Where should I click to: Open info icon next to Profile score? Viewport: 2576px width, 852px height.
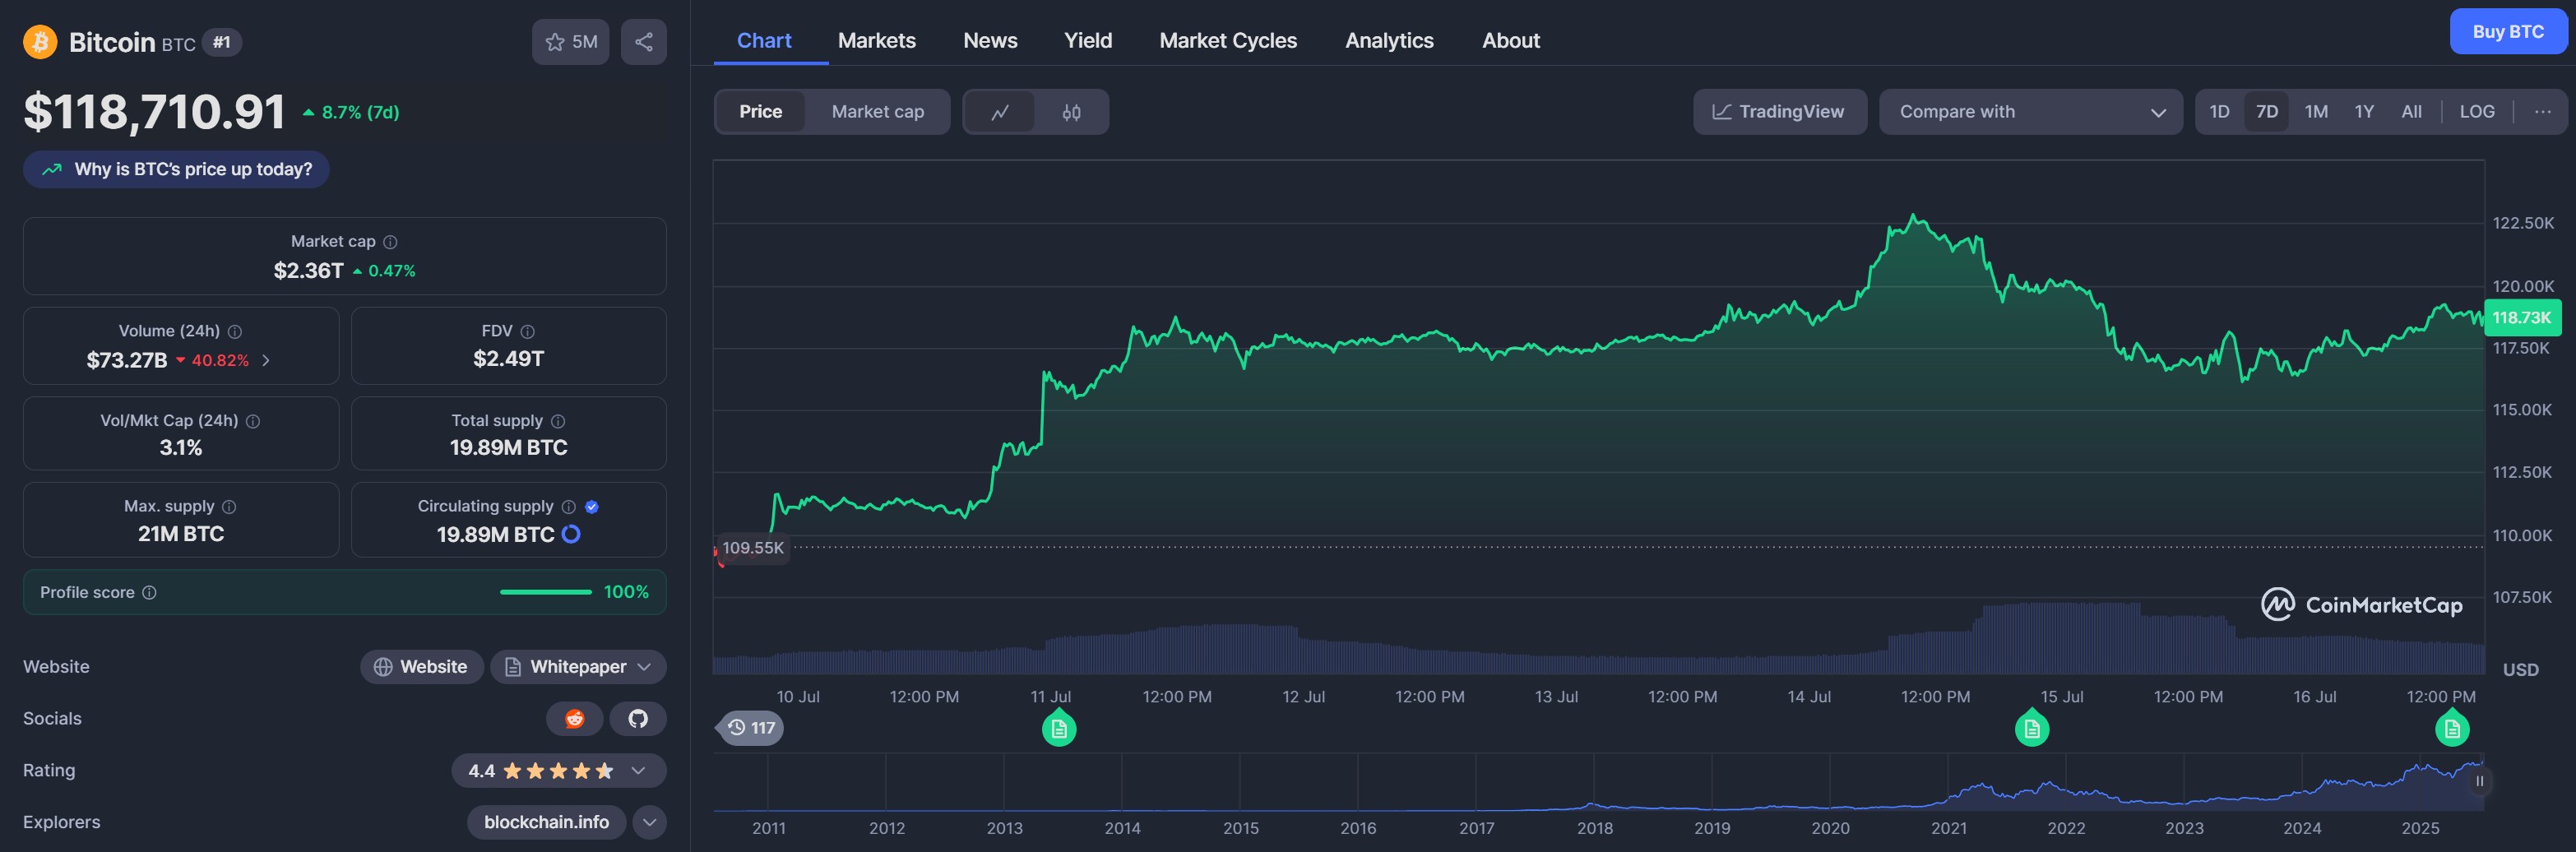(x=149, y=593)
